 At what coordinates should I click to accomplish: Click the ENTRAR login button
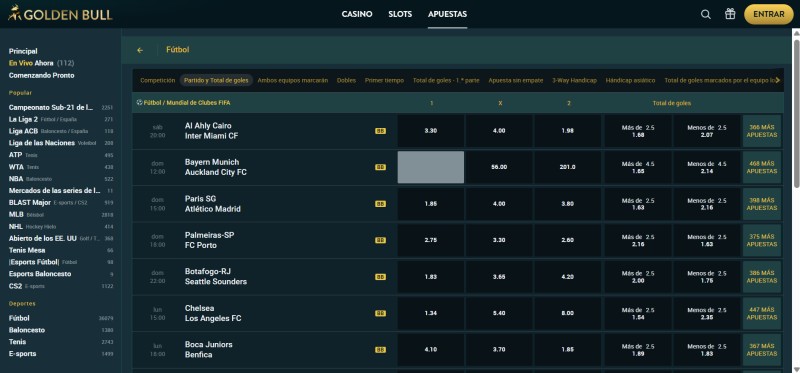[768, 14]
